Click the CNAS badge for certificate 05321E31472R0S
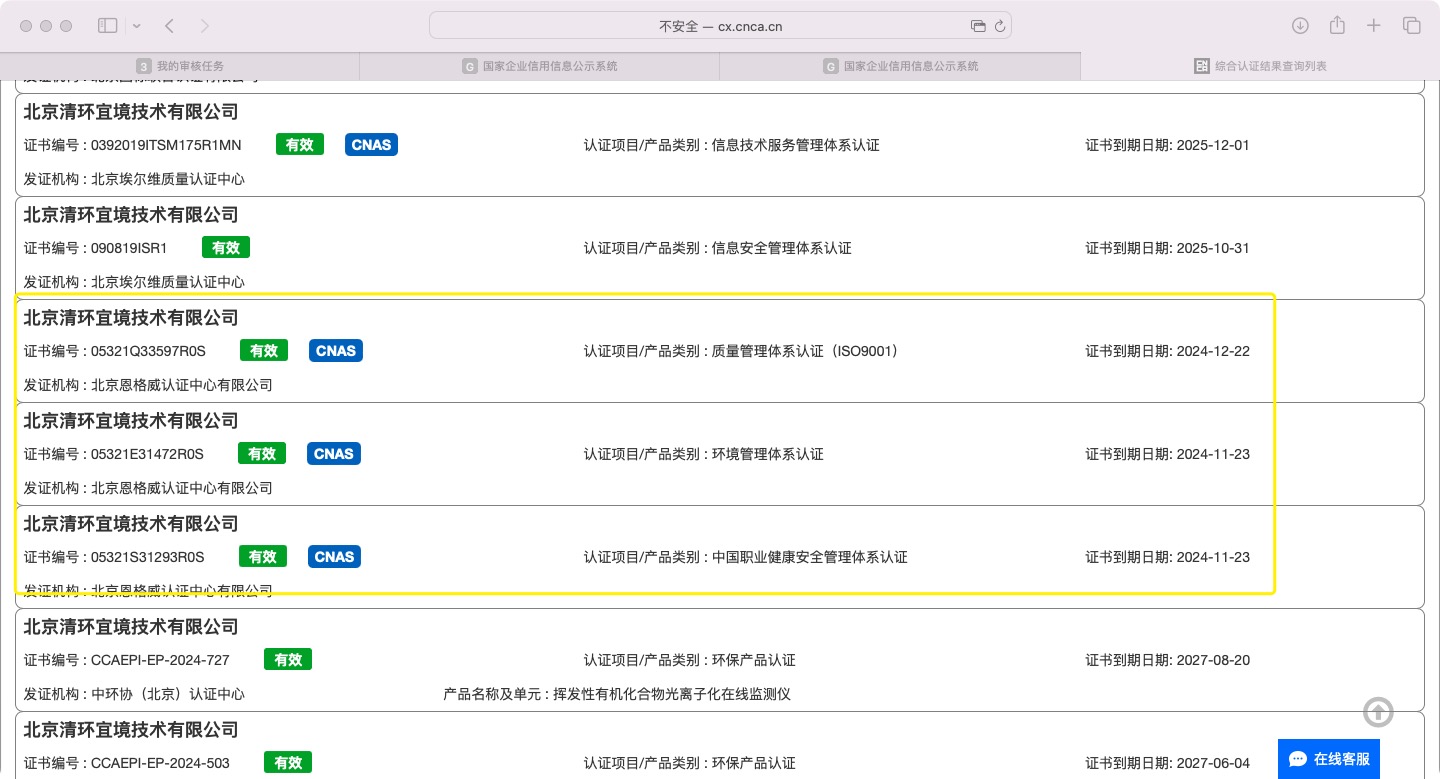 (x=334, y=454)
